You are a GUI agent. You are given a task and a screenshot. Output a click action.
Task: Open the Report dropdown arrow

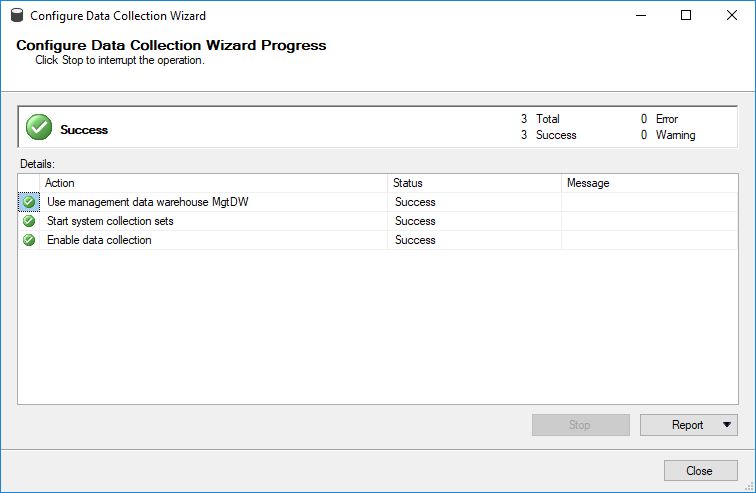[727, 425]
